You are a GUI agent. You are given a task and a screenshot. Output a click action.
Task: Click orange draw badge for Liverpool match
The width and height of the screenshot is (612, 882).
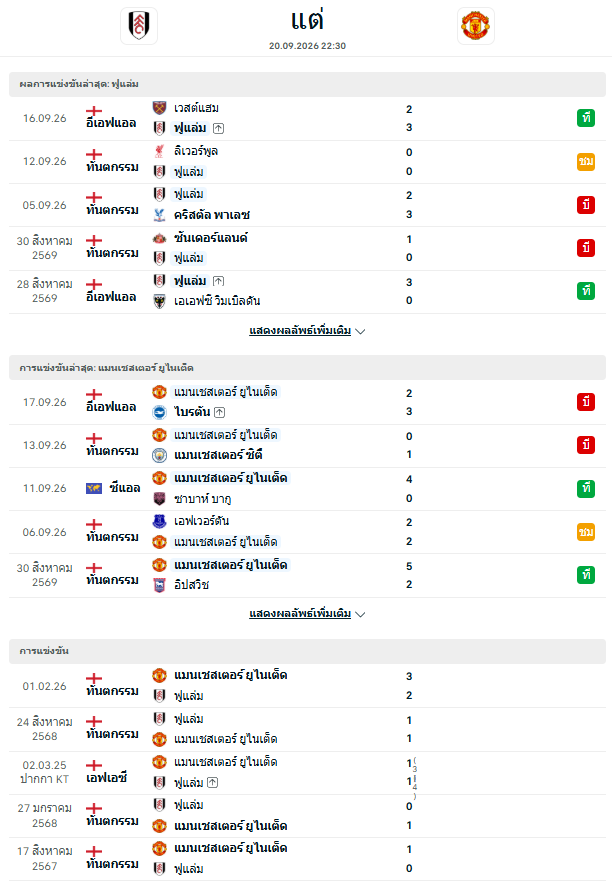click(586, 161)
